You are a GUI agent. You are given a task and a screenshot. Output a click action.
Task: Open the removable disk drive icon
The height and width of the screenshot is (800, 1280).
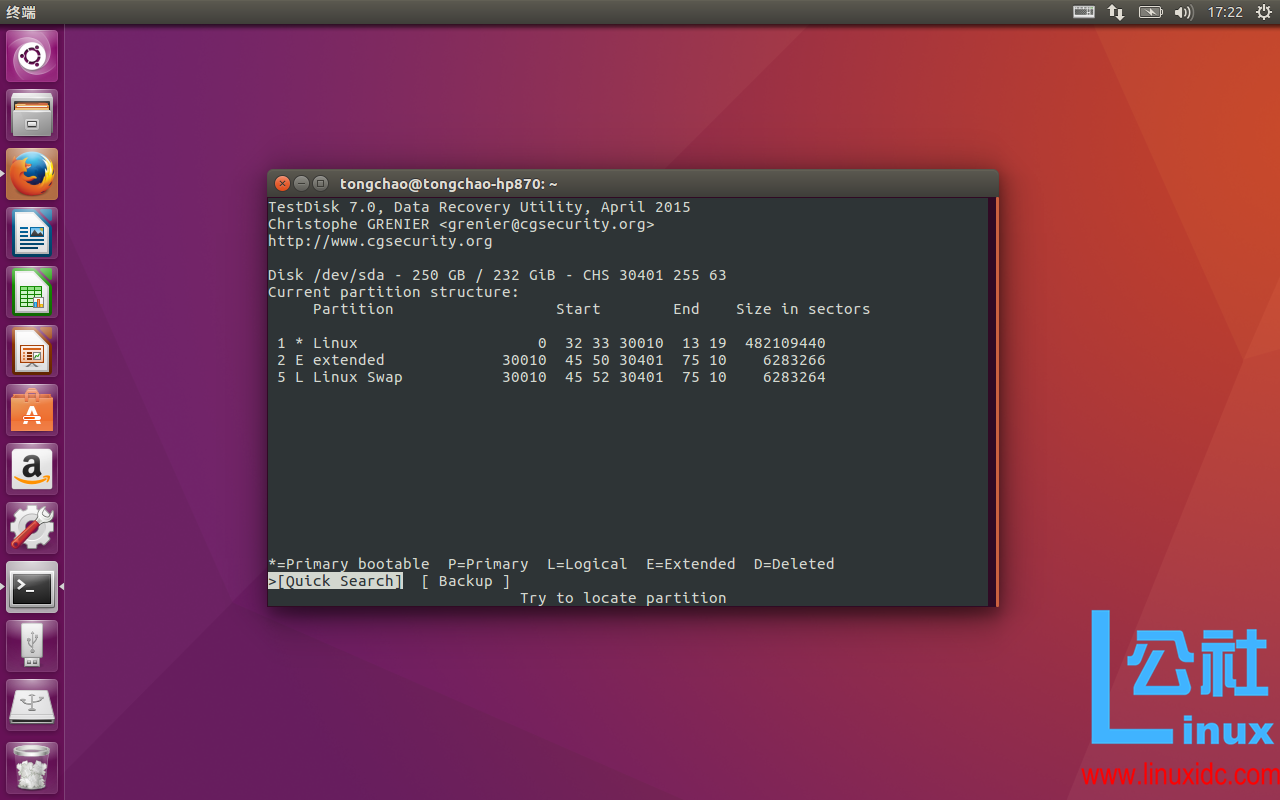(32, 706)
